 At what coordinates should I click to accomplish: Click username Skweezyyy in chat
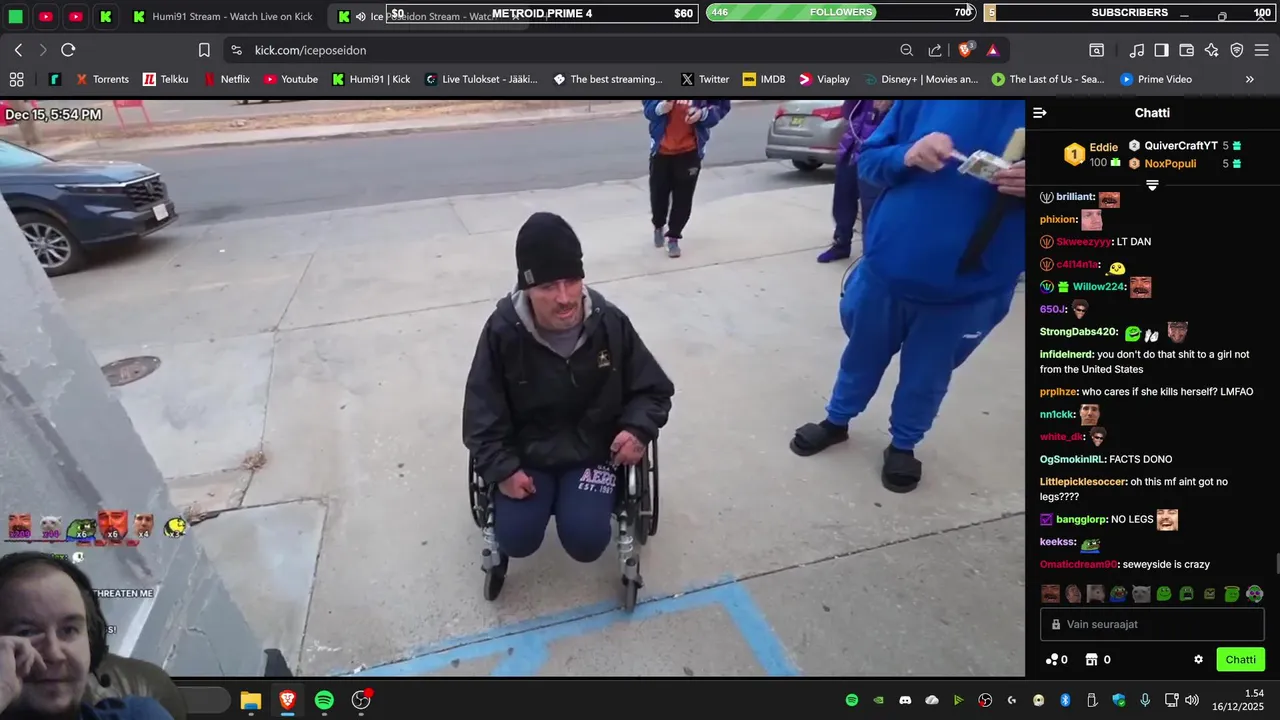pyautogui.click(x=1084, y=242)
